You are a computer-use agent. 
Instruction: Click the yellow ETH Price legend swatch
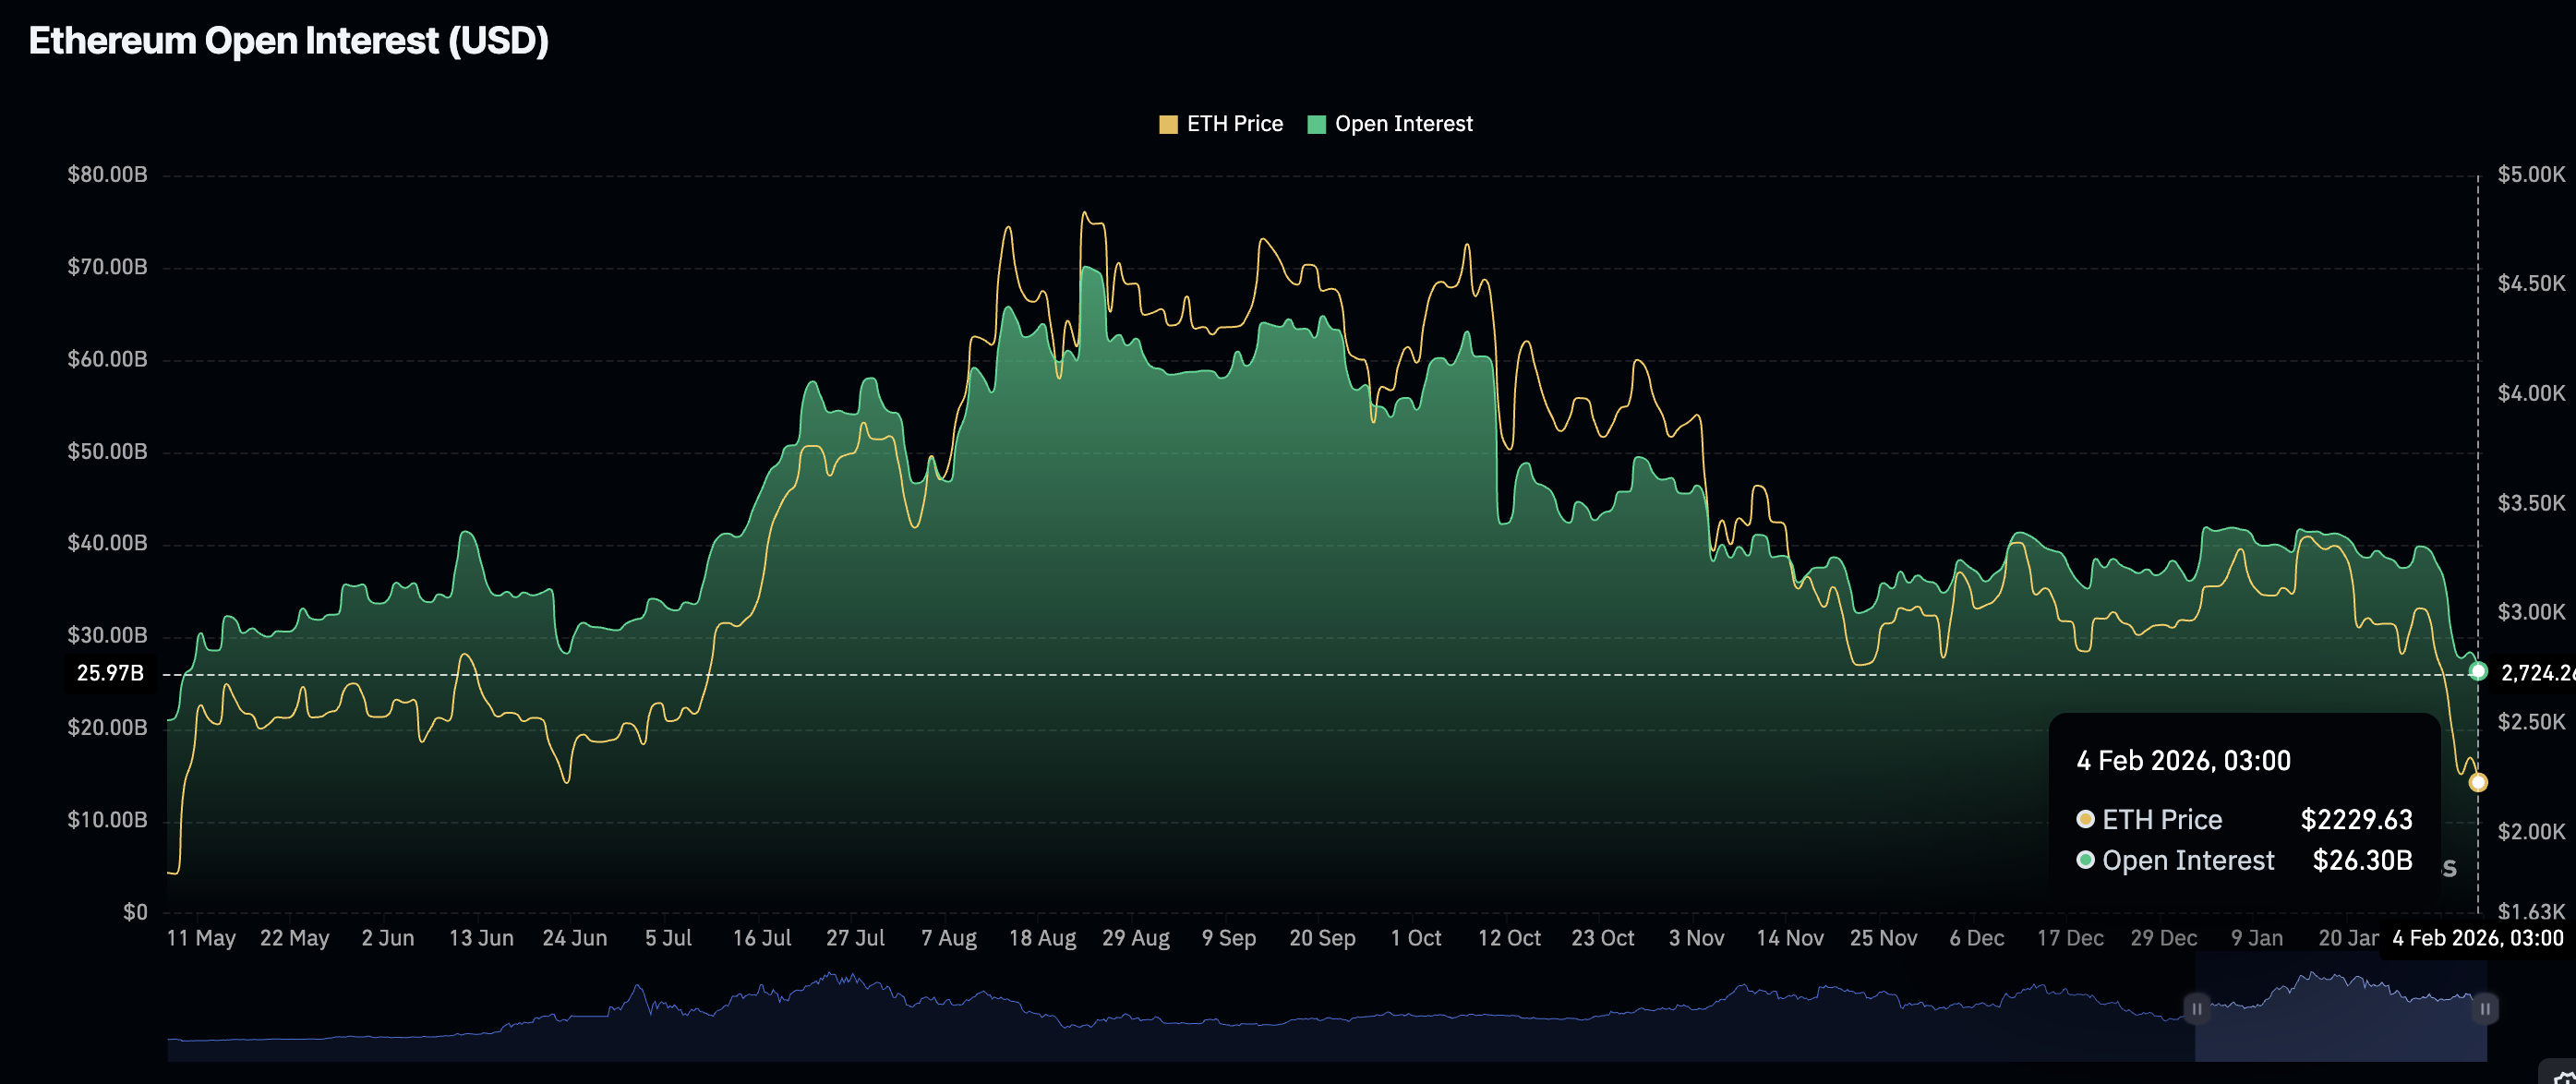pyautogui.click(x=1168, y=124)
